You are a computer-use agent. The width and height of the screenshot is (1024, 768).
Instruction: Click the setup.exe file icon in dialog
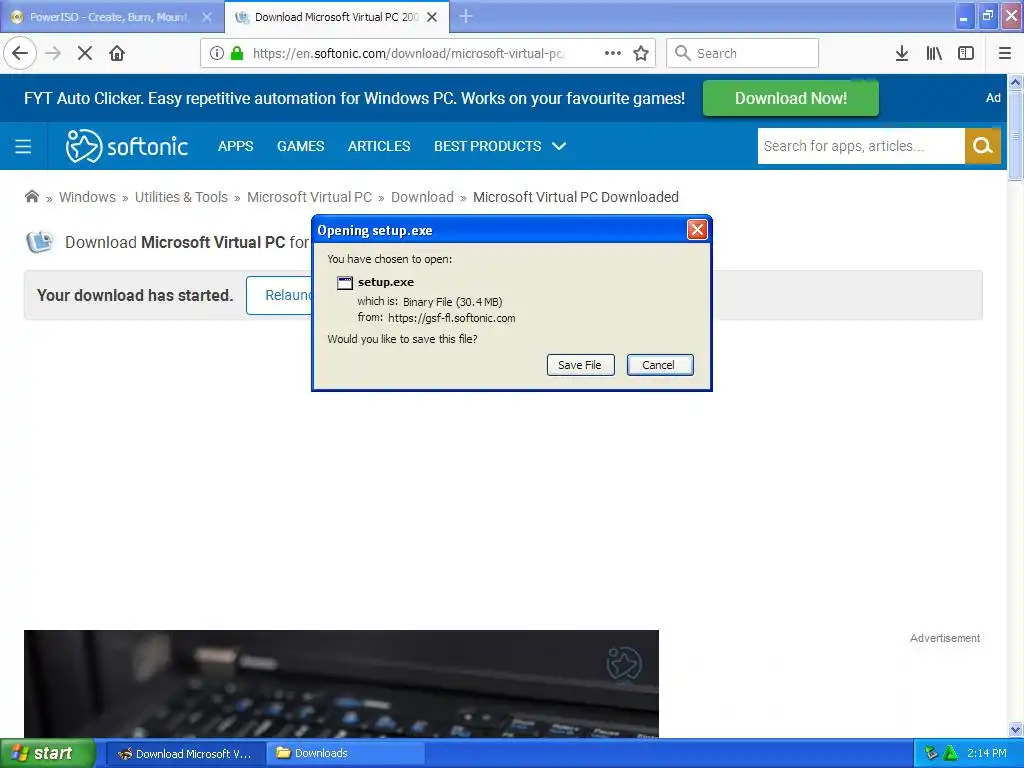tap(344, 283)
